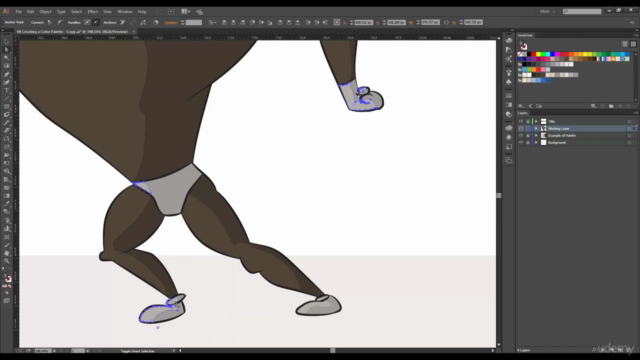
Task: Switch to the Swatches panel tab
Action: [525, 36]
